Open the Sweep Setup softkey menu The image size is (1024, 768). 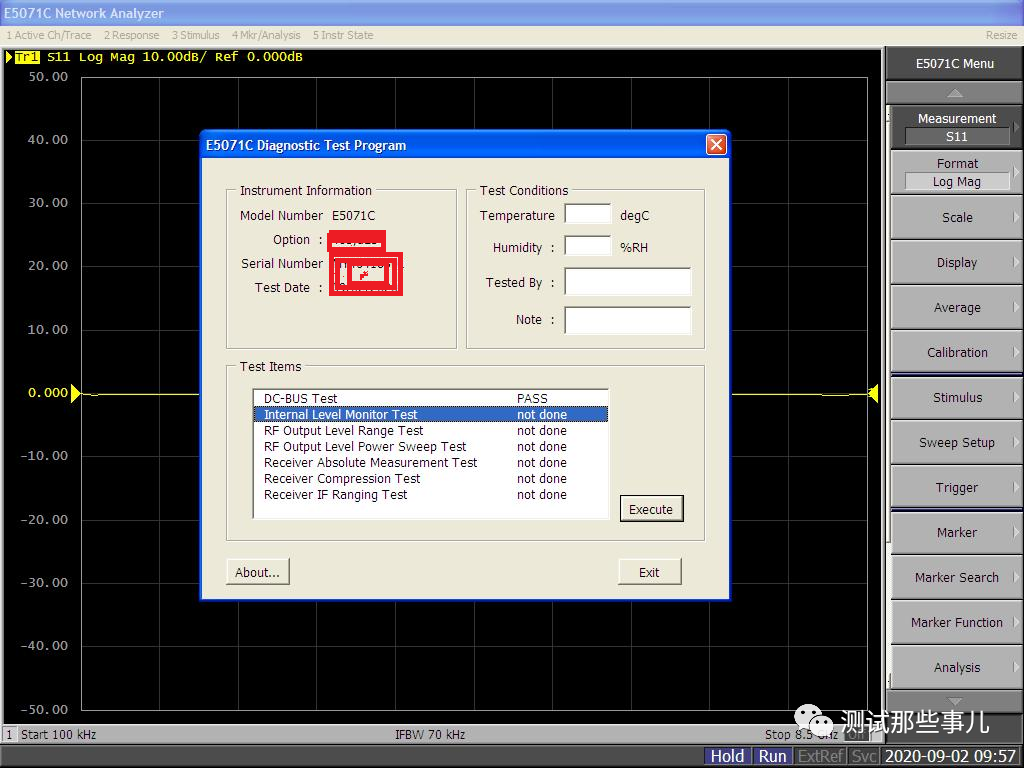point(957,443)
